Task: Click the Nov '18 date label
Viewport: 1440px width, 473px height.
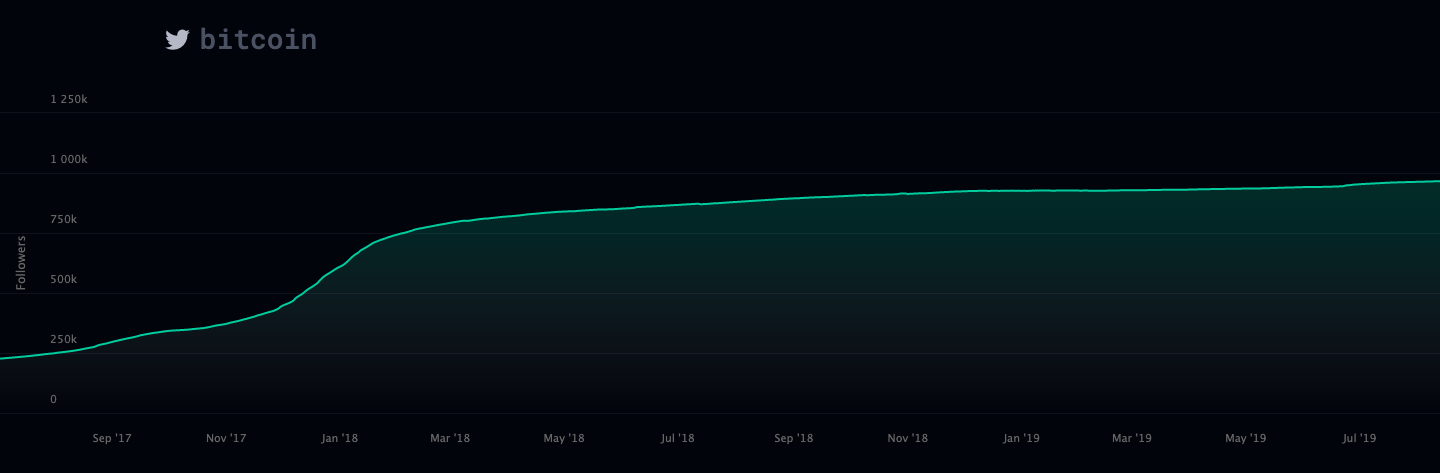Action: coord(907,438)
